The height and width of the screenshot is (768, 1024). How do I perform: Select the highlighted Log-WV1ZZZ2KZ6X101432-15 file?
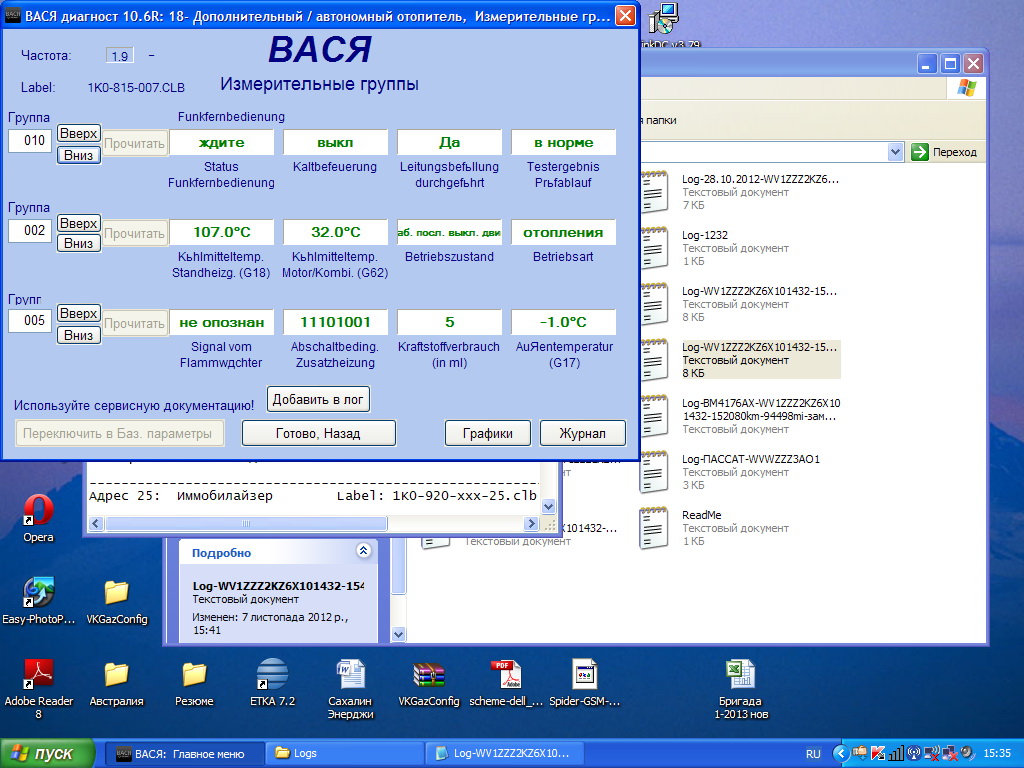pos(760,360)
